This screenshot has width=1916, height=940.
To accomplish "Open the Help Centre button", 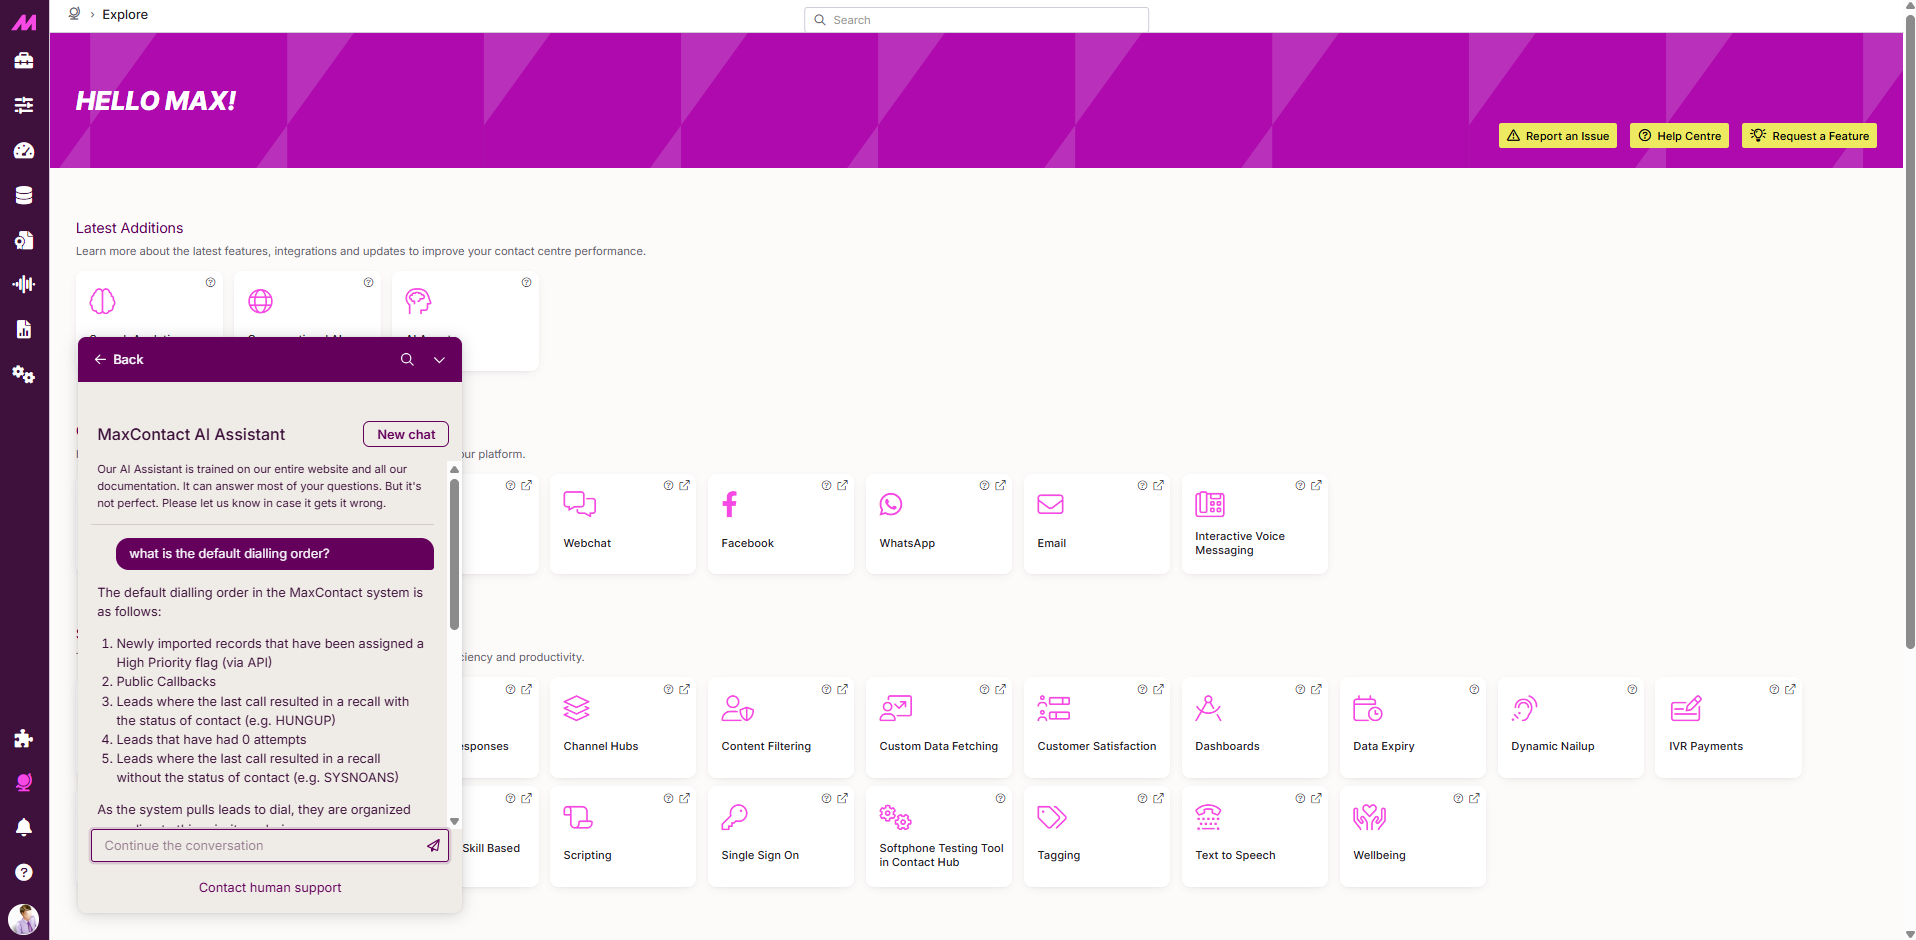I will 1680,136.
